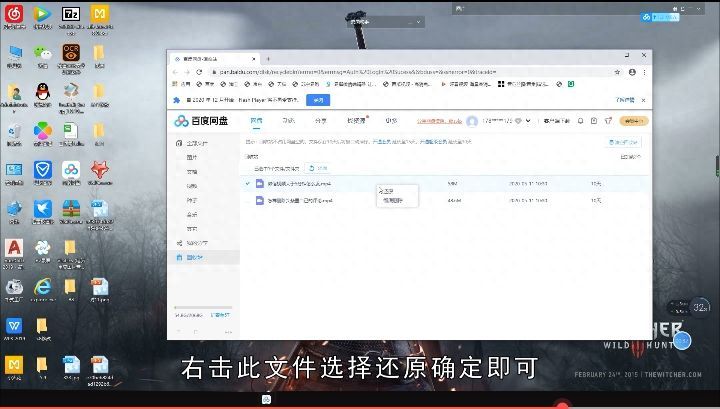Select 音乐 category in sidebar
The width and height of the screenshot is (720, 409).
(x=192, y=214)
